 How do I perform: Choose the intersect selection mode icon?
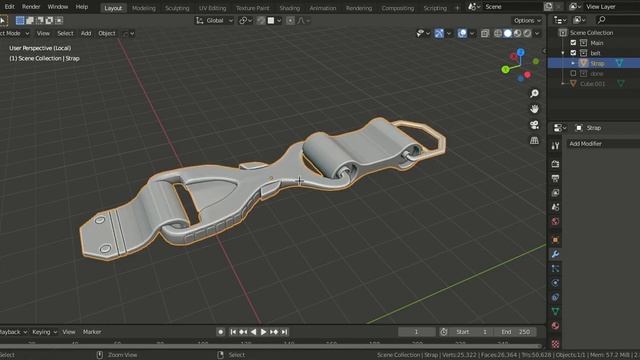point(59,20)
